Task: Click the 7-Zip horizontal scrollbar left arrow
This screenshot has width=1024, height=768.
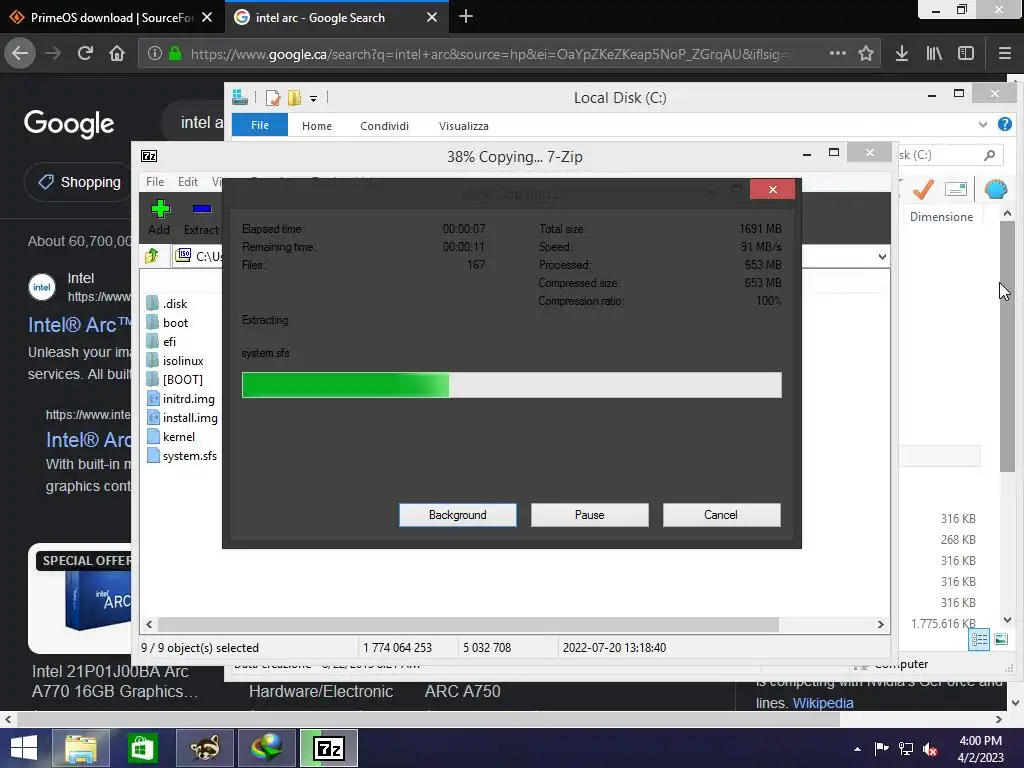Action: click(x=149, y=624)
